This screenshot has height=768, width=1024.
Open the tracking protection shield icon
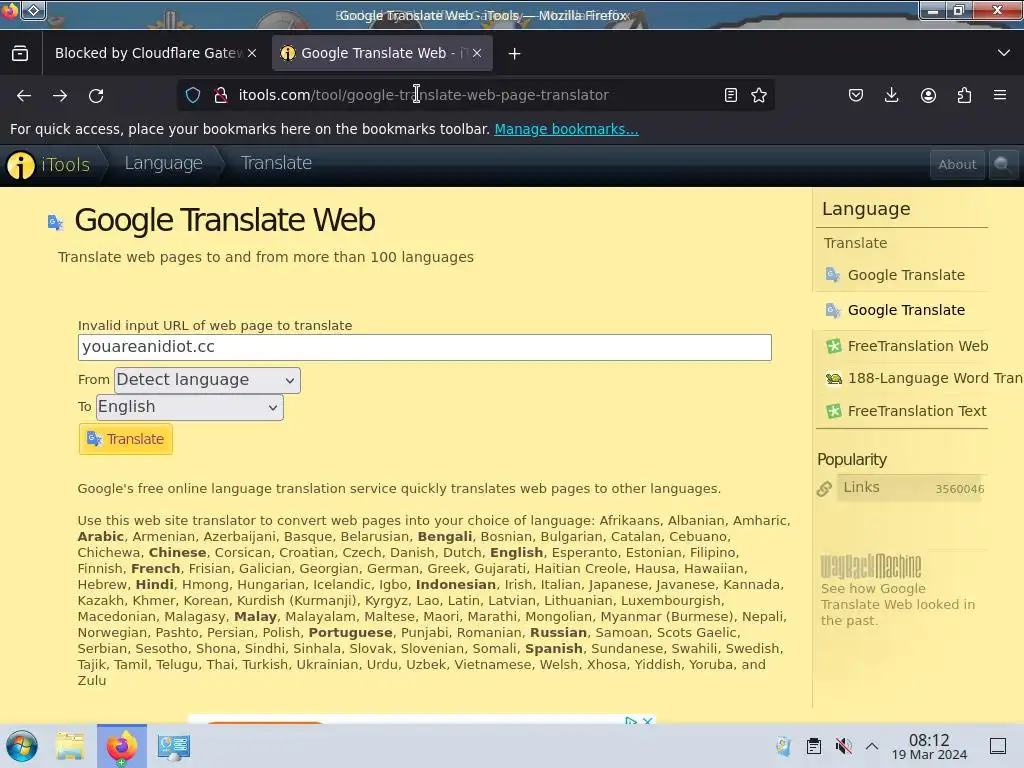[193, 95]
